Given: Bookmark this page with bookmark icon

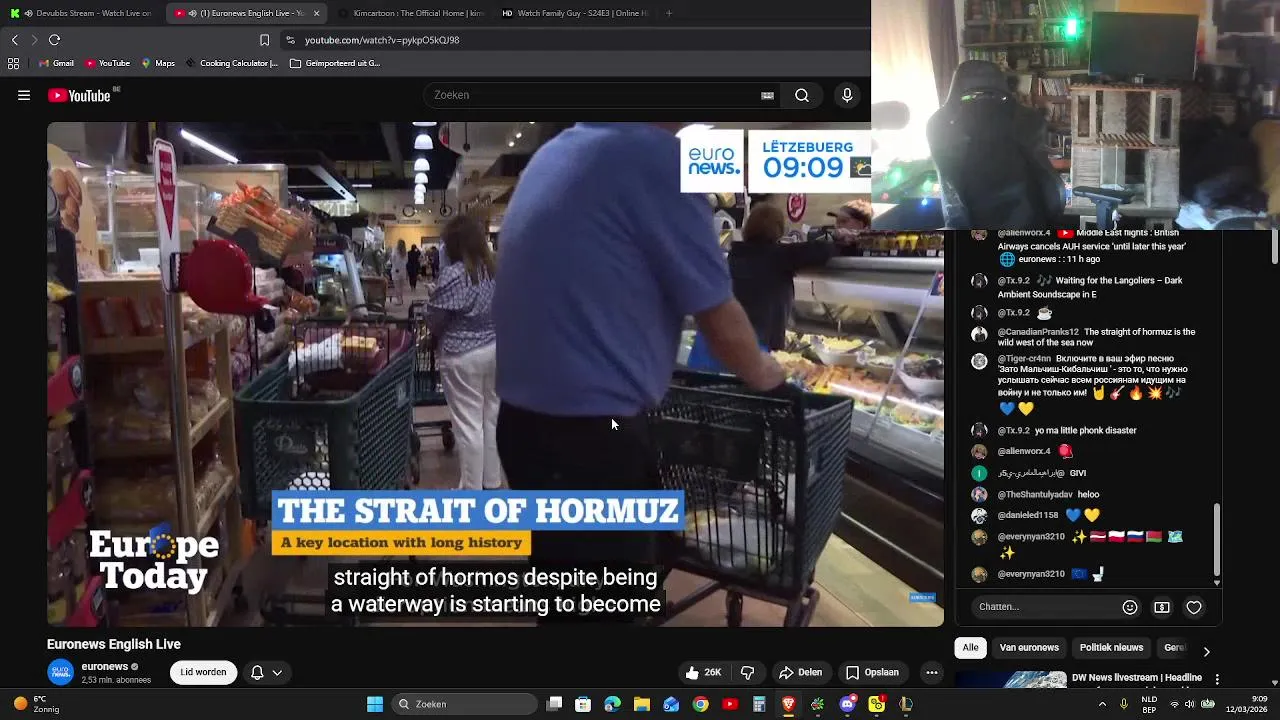Looking at the screenshot, I should point(264,40).
